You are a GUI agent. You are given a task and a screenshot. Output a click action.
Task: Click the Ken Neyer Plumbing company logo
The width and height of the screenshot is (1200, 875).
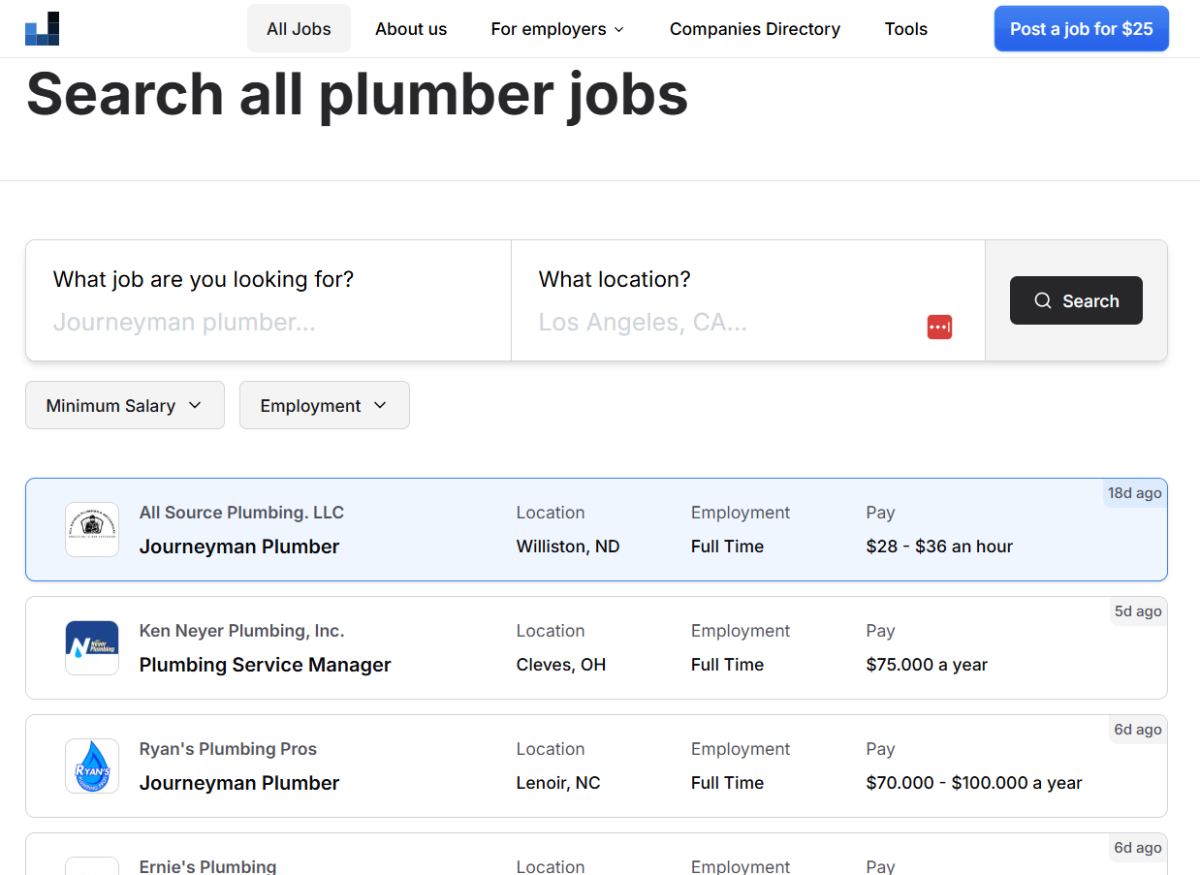(x=92, y=647)
